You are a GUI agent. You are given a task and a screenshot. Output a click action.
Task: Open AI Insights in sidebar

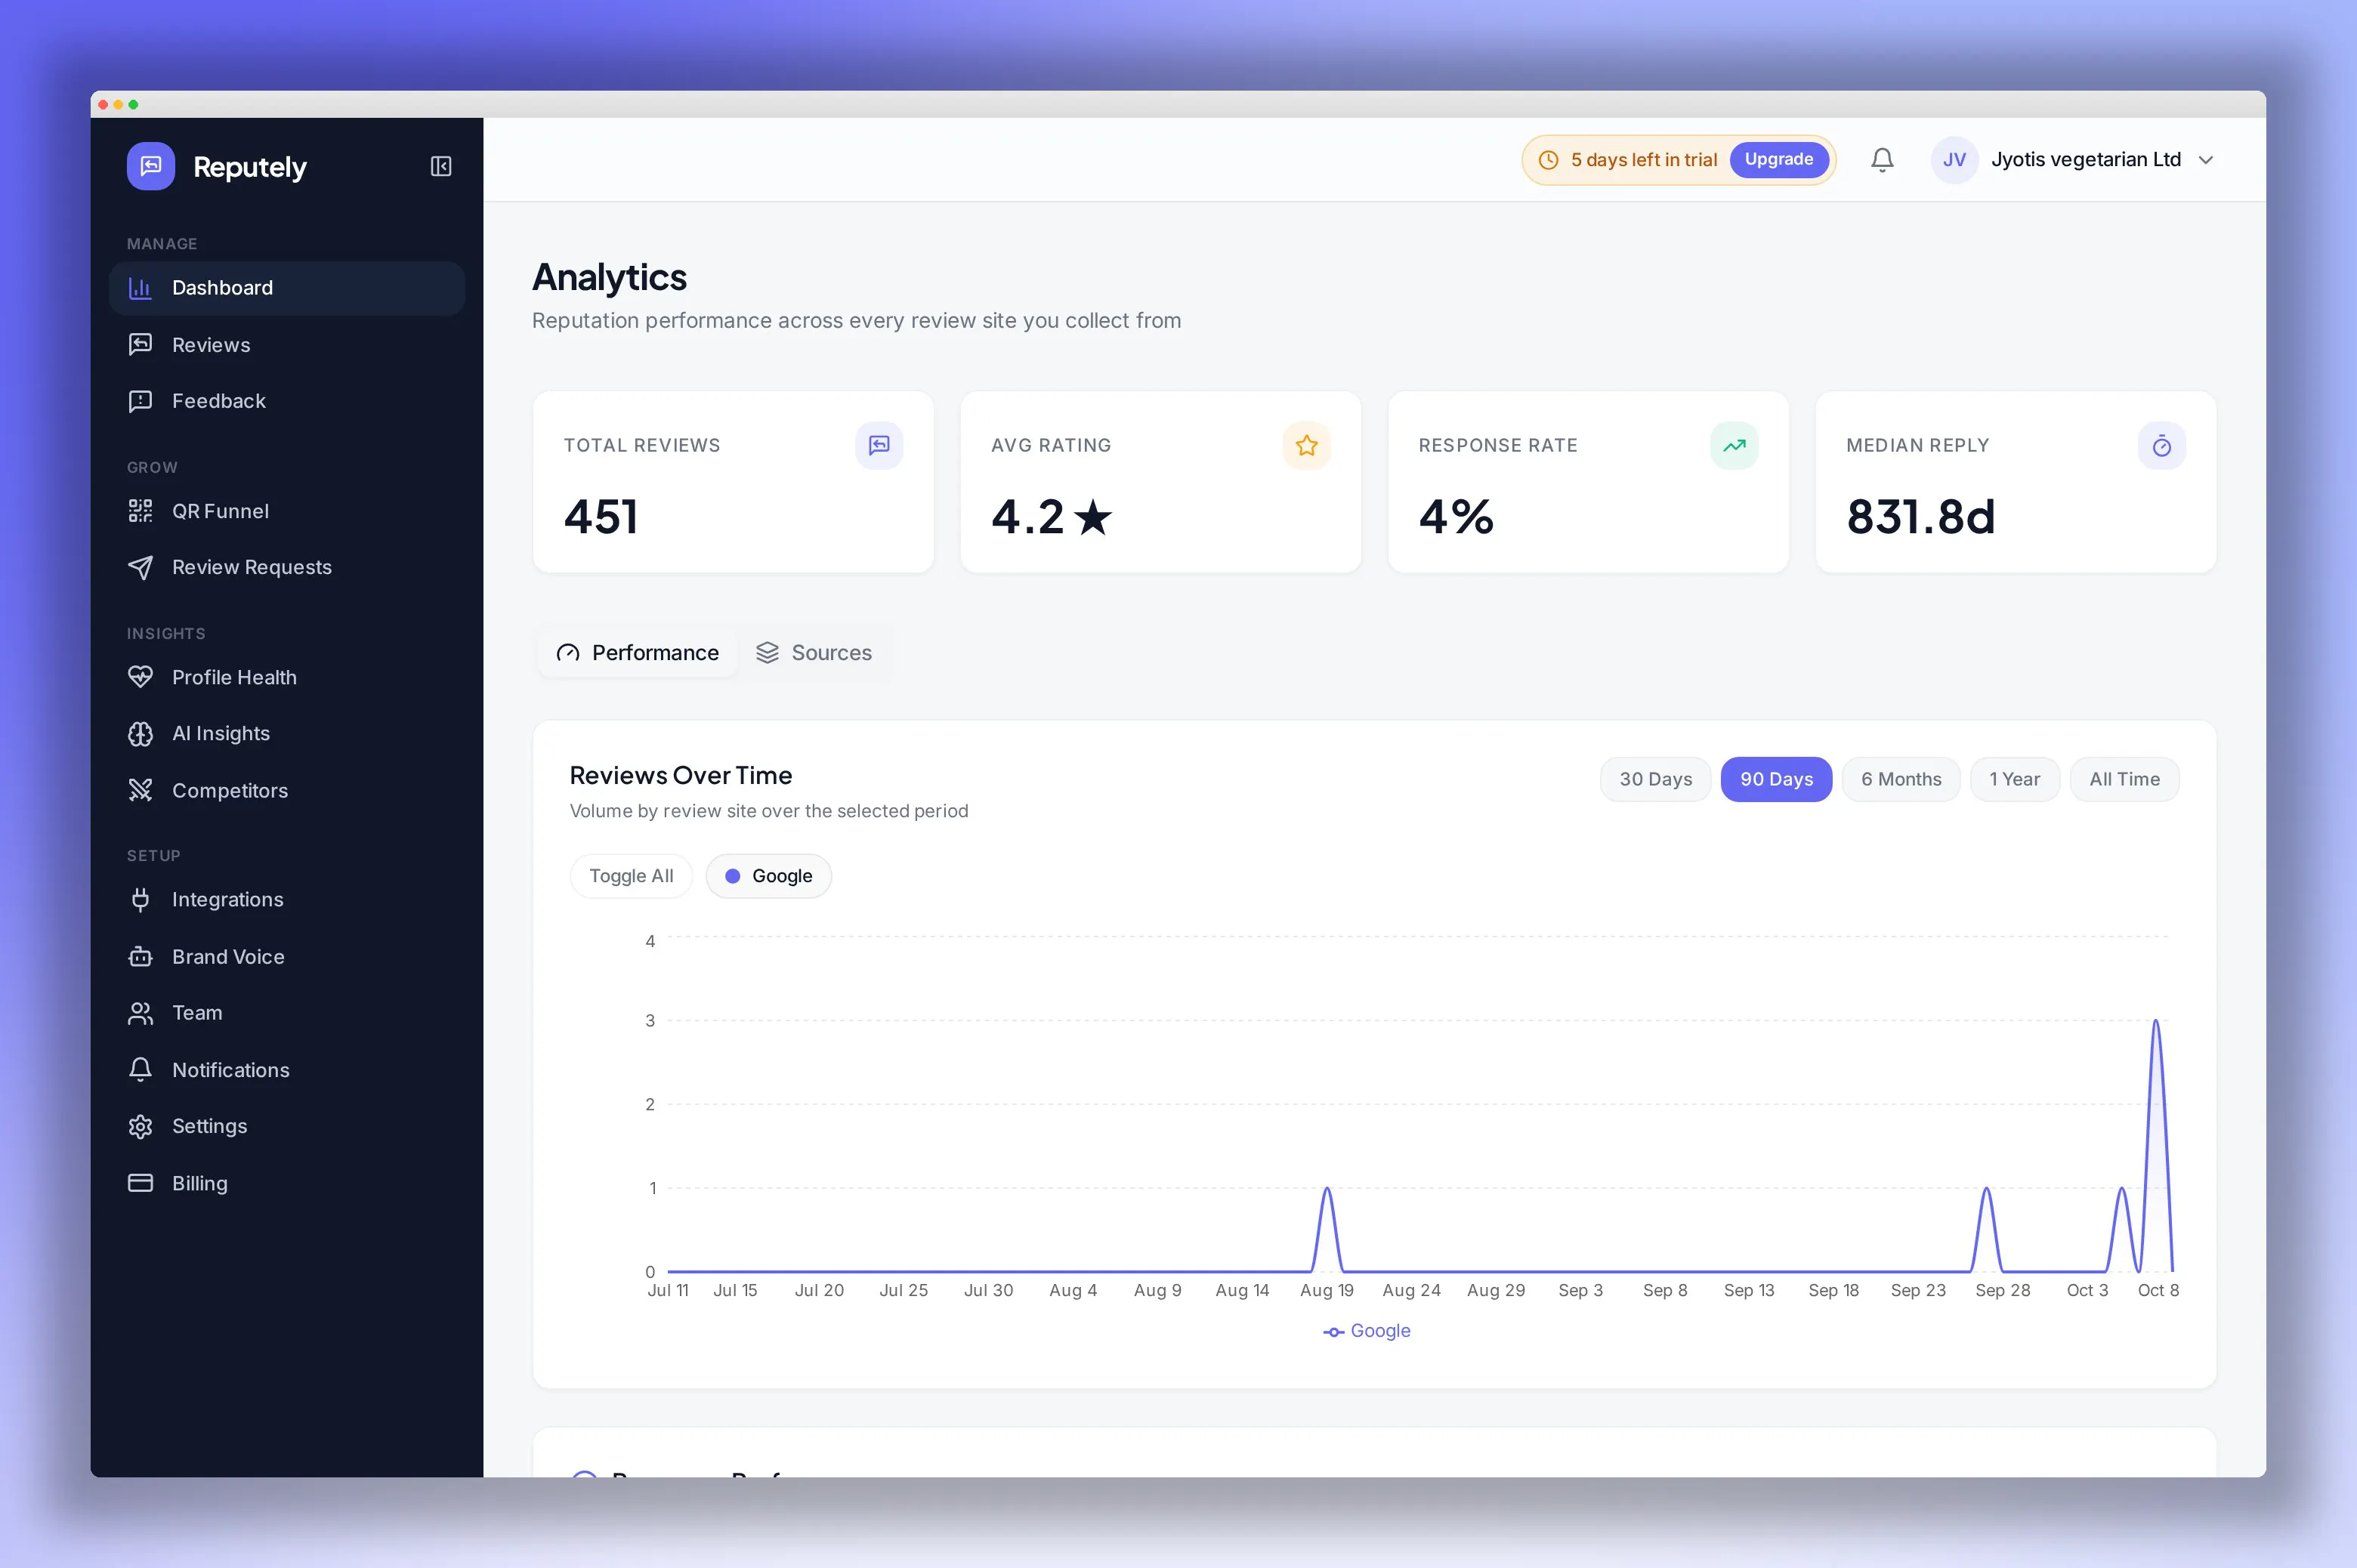(287, 733)
